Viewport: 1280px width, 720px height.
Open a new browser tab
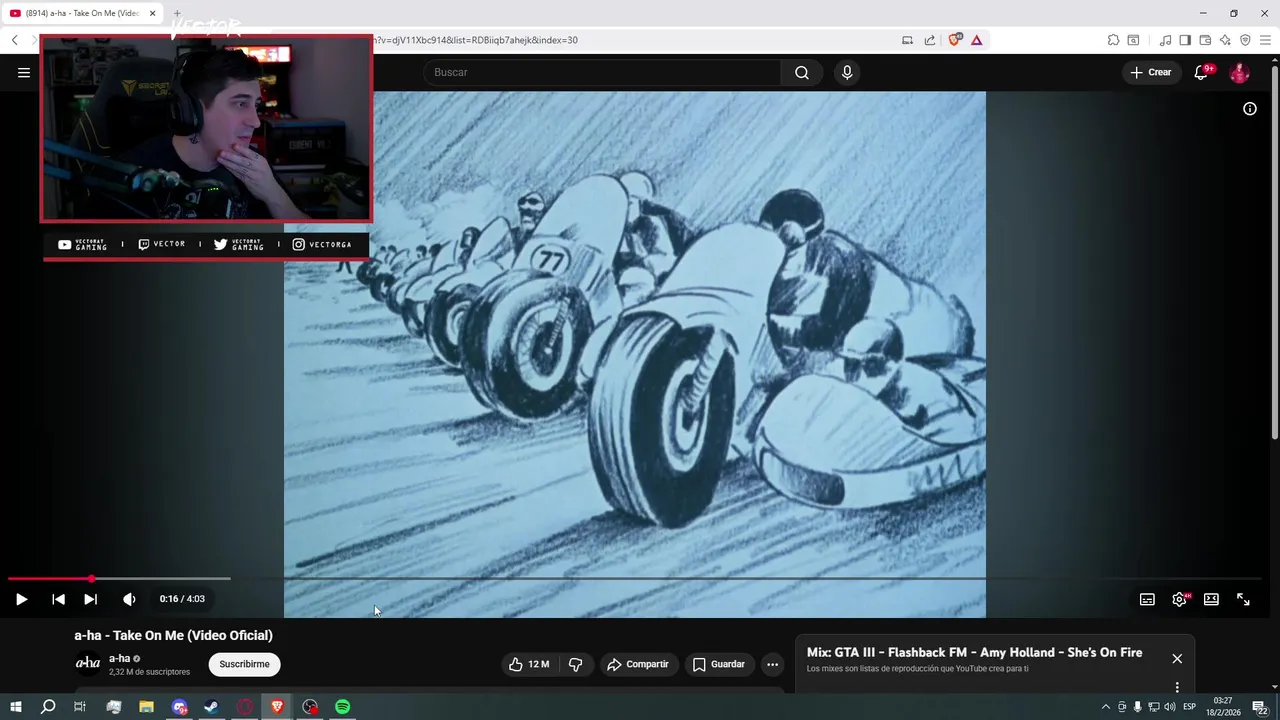177,13
